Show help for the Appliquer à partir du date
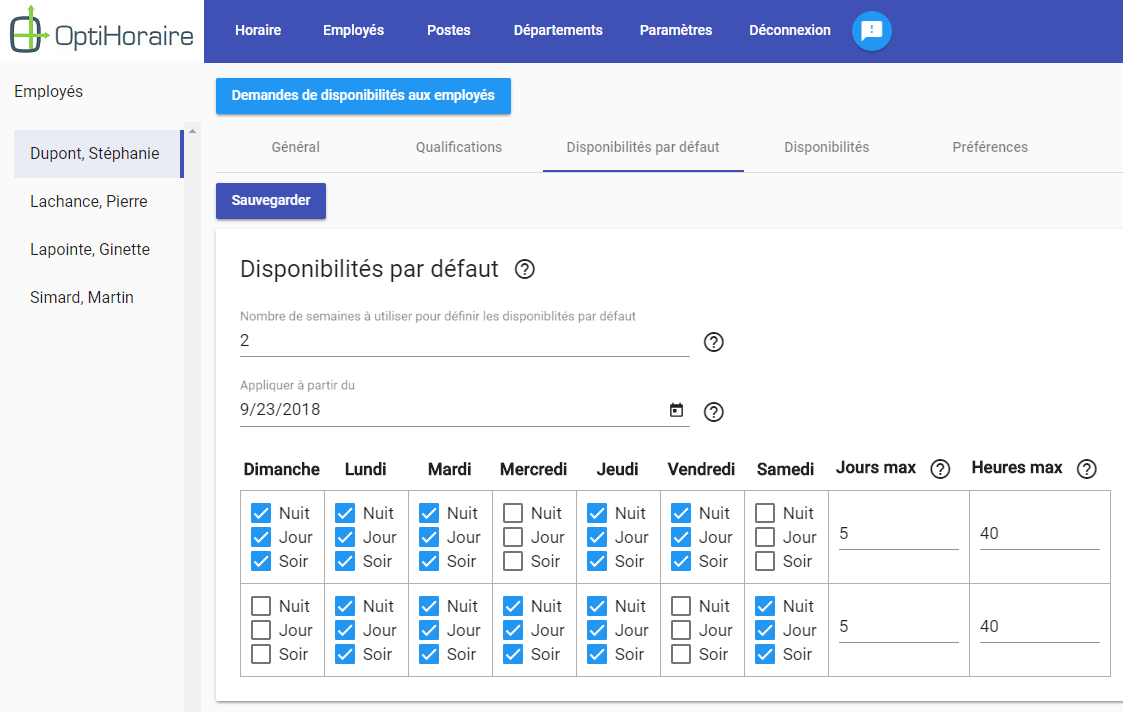This screenshot has height=712, width=1123. point(713,412)
